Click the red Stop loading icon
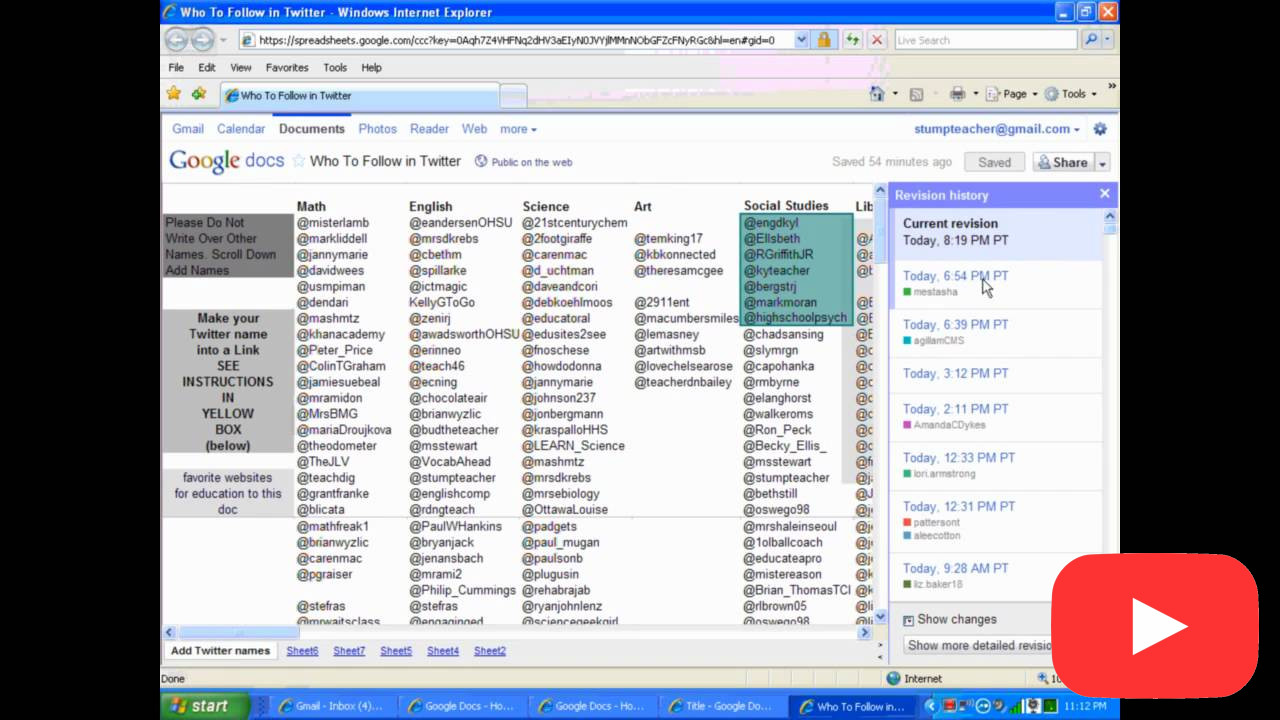Screen dimensions: 1280x720 (x=877, y=40)
